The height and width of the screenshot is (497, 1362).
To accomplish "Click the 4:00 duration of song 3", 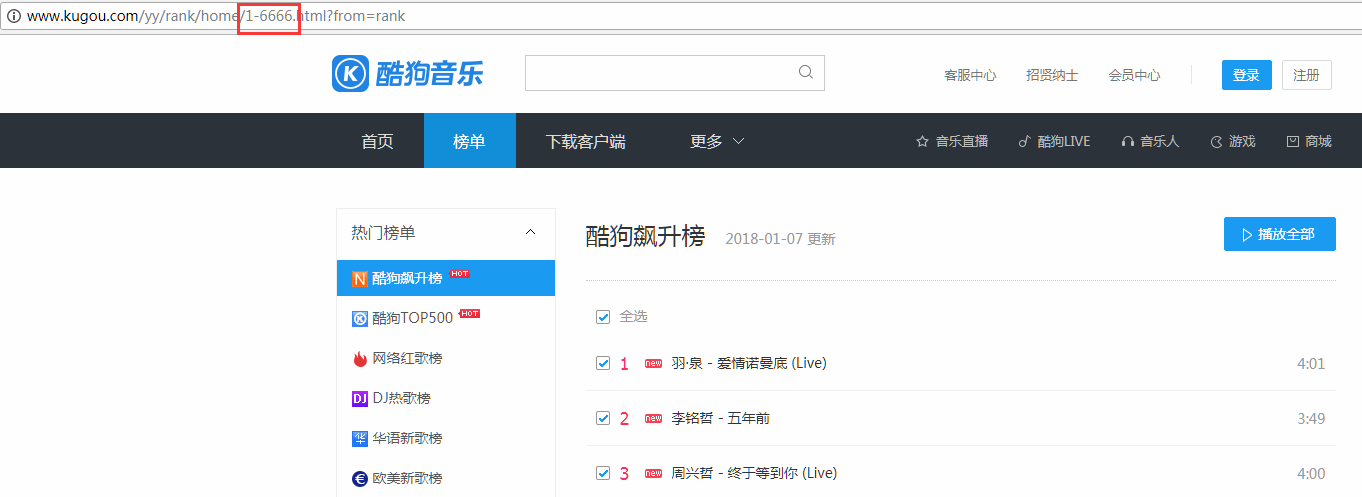I will click(1311, 474).
